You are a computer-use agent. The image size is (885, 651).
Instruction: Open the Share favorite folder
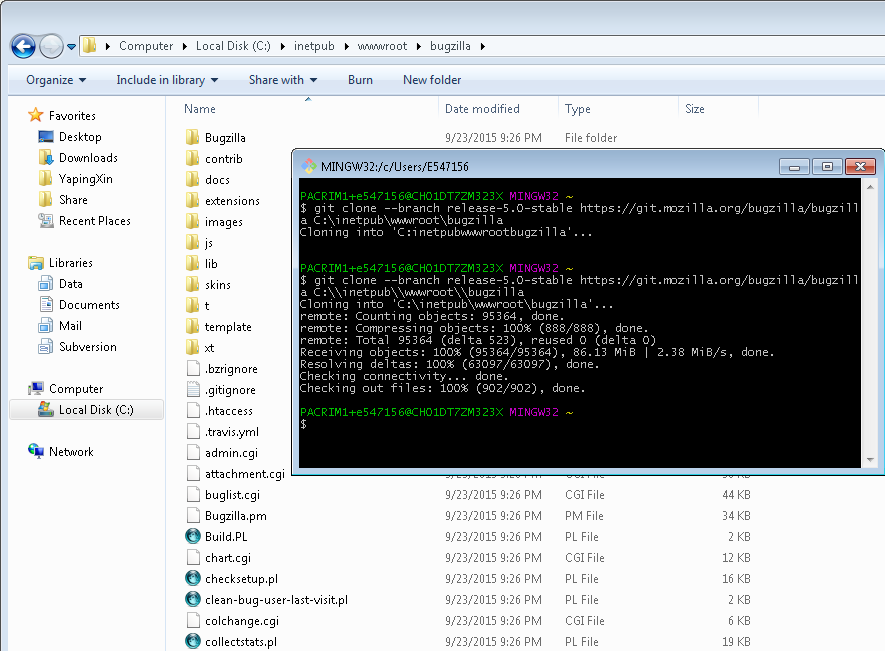tap(73, 200)
